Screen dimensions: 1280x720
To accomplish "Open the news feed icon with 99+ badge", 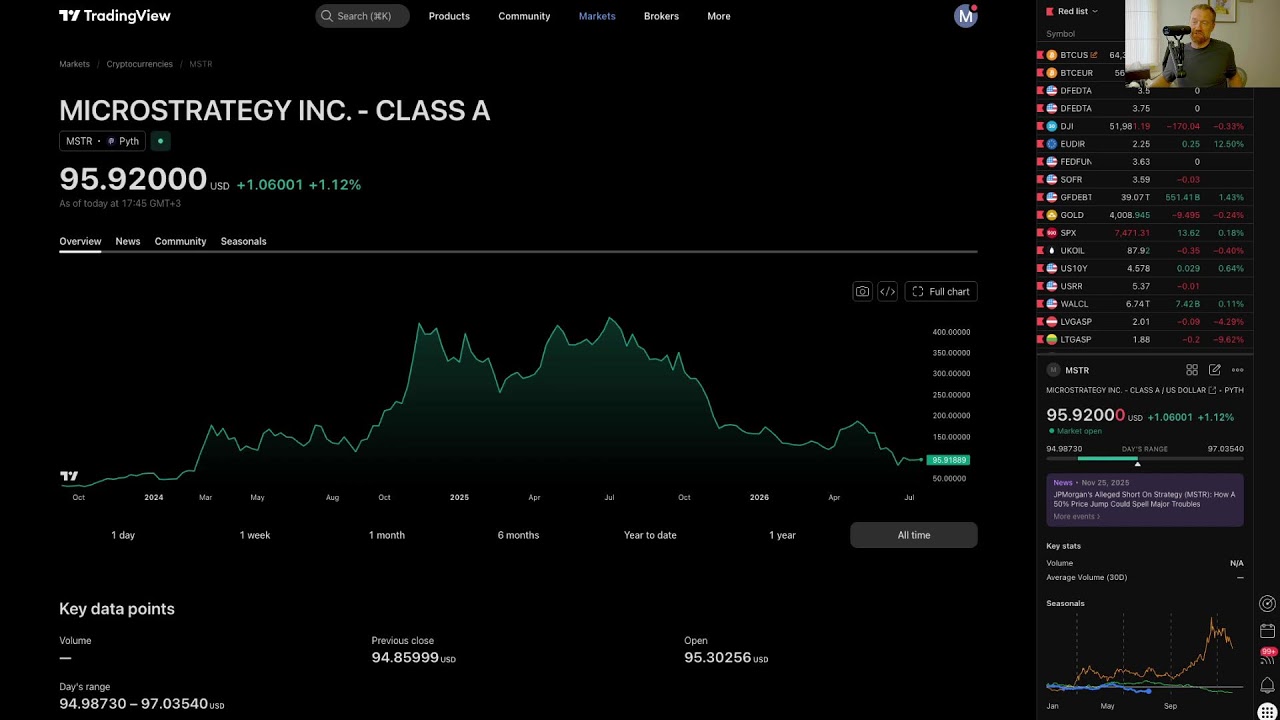I will (x=1267, y=657).
